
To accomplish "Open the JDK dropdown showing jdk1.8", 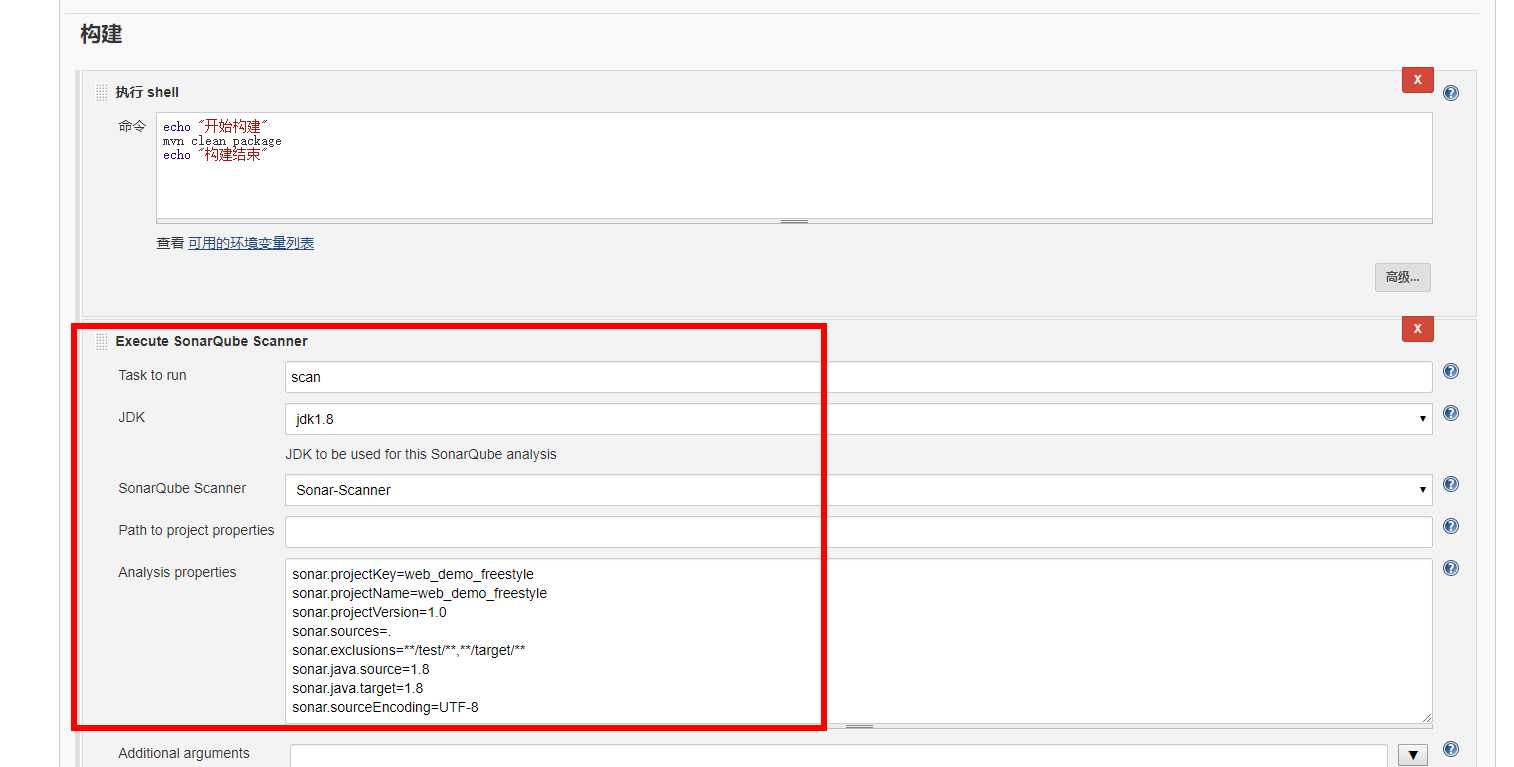I will (x=858, y=419).
